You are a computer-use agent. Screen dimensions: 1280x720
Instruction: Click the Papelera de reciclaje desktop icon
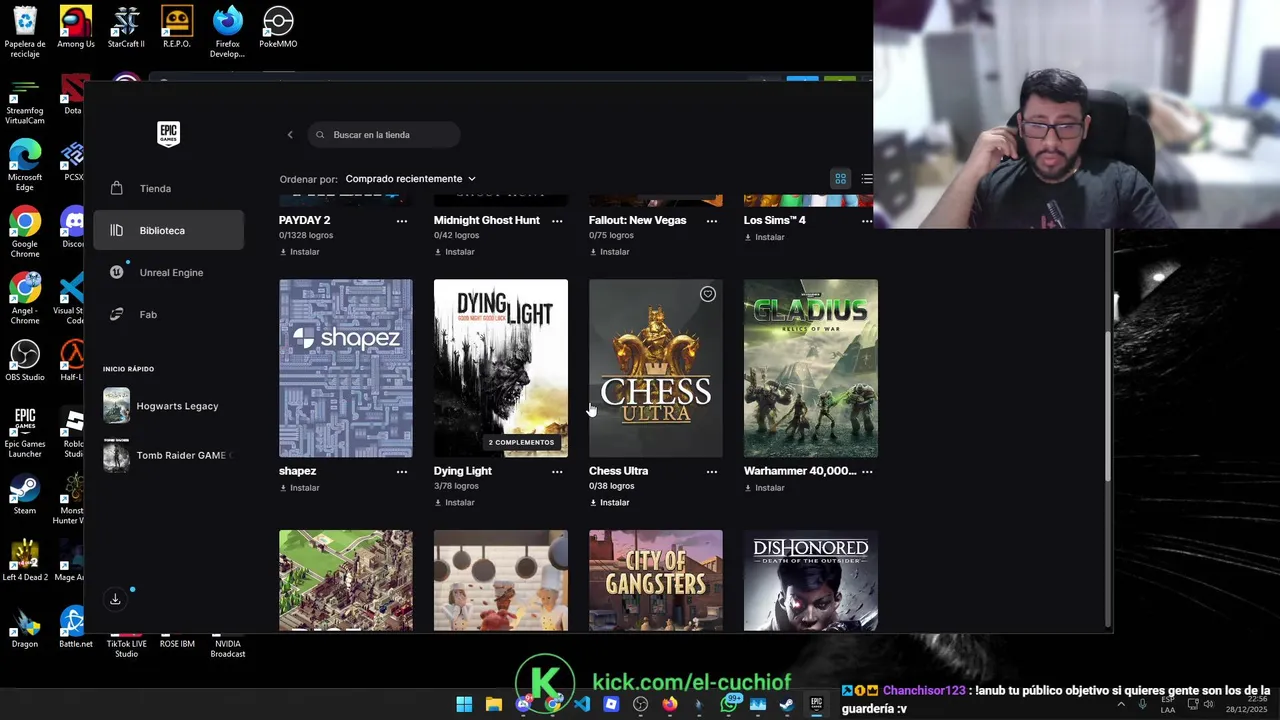pos(25,32)
